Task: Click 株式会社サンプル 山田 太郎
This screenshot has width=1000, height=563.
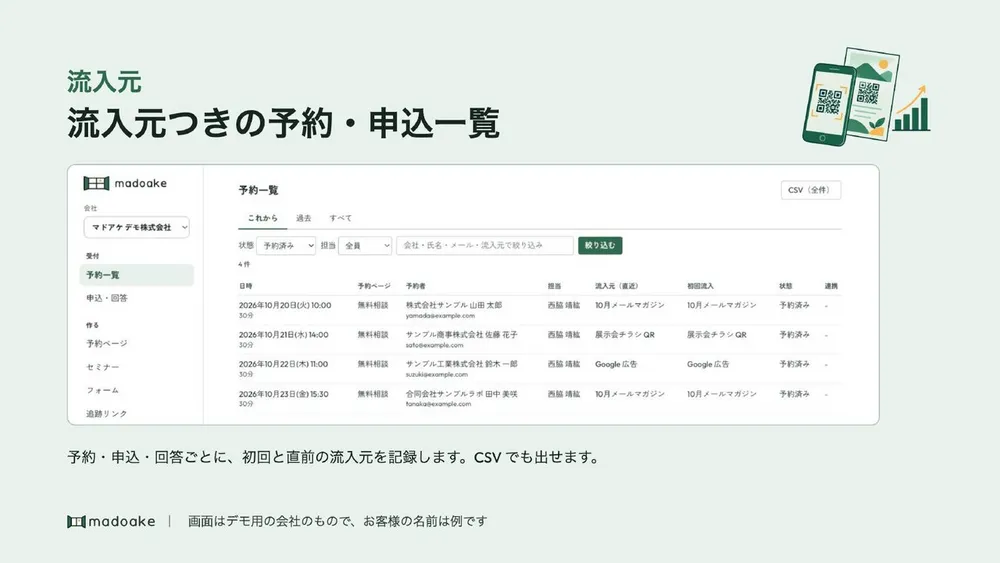Action: coord(453,305)
